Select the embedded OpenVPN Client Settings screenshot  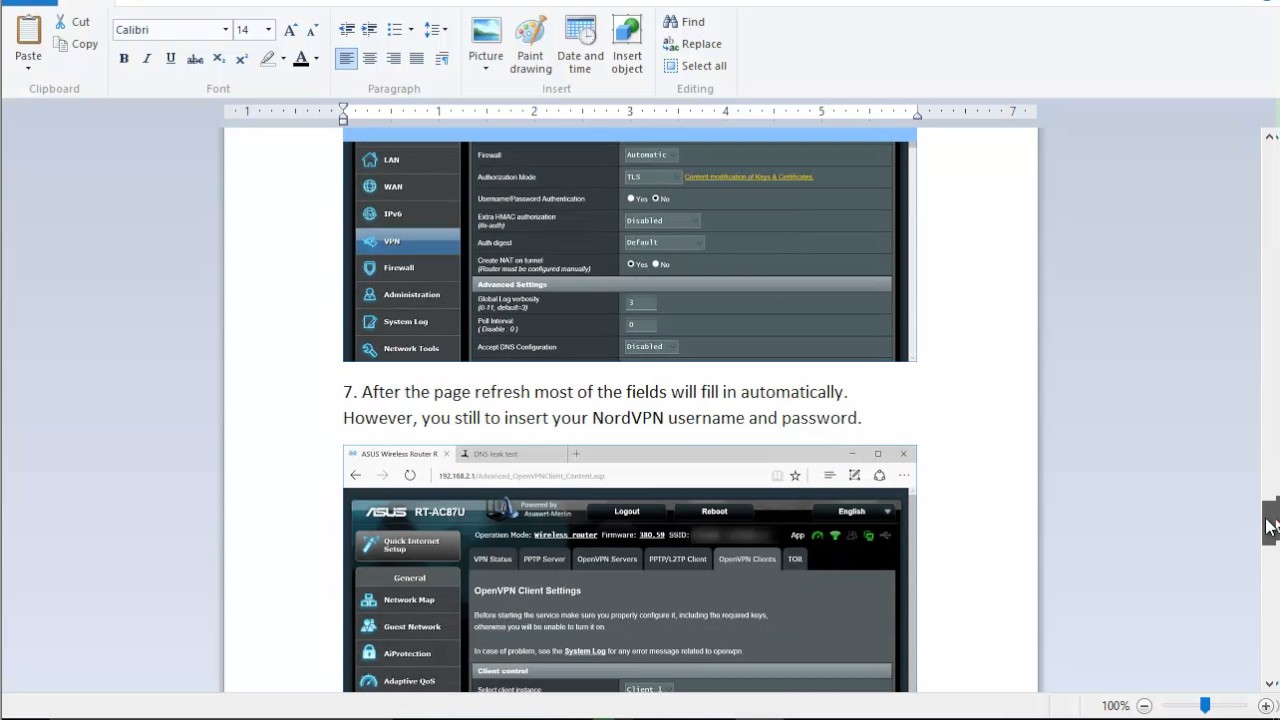point(630,569)
